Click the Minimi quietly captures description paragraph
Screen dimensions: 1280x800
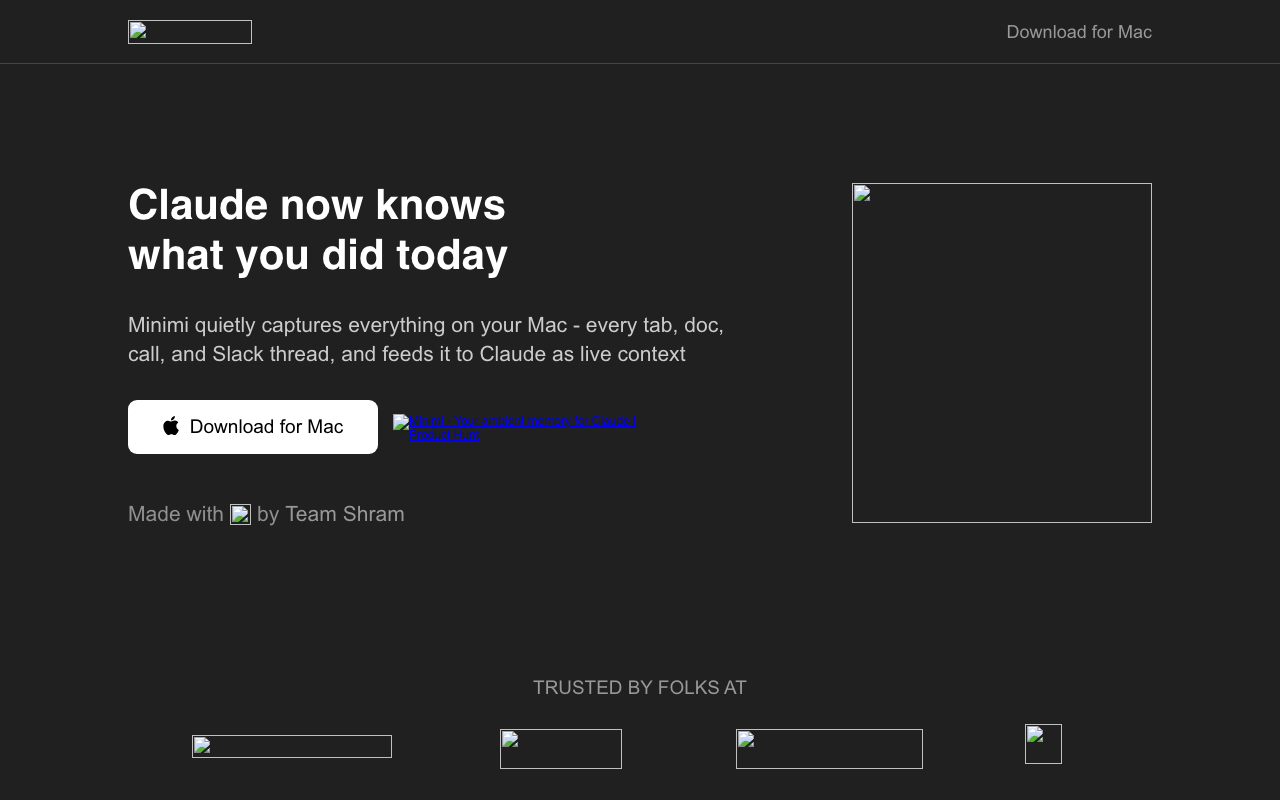426,340
